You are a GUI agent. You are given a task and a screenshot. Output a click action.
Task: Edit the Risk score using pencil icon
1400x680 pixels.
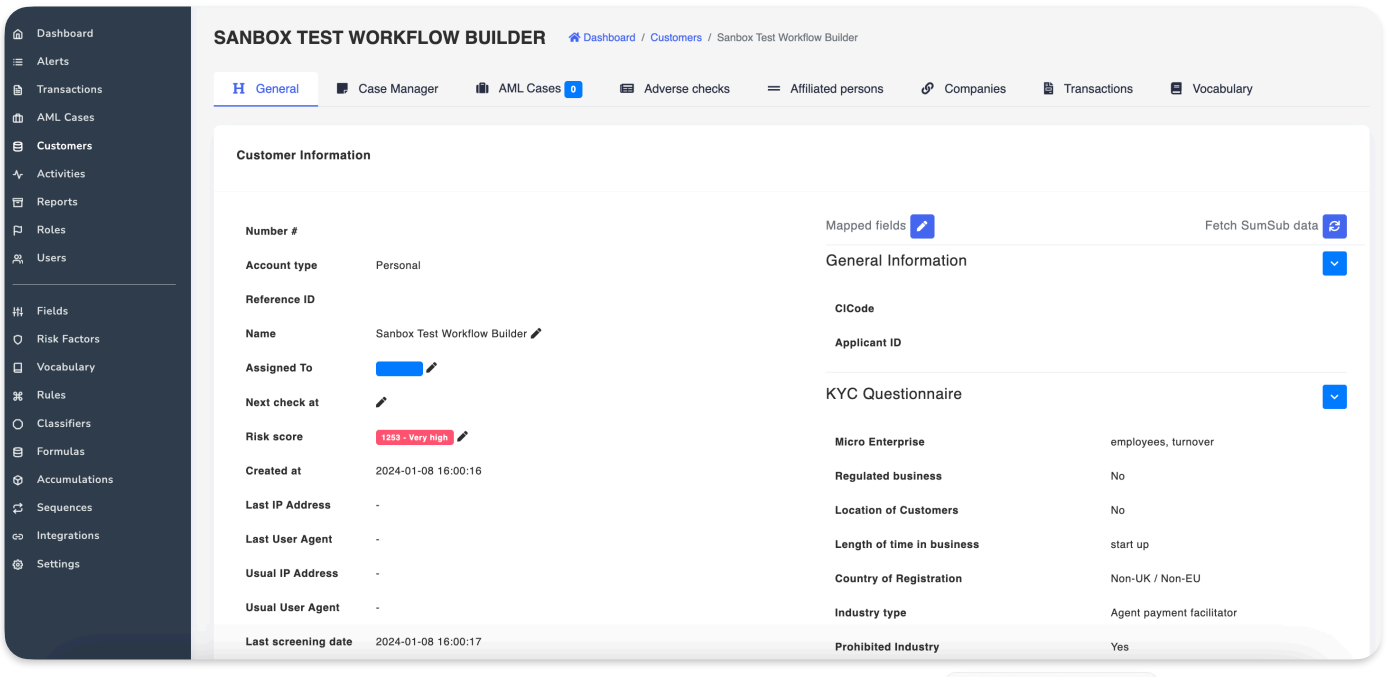(463, 437)
